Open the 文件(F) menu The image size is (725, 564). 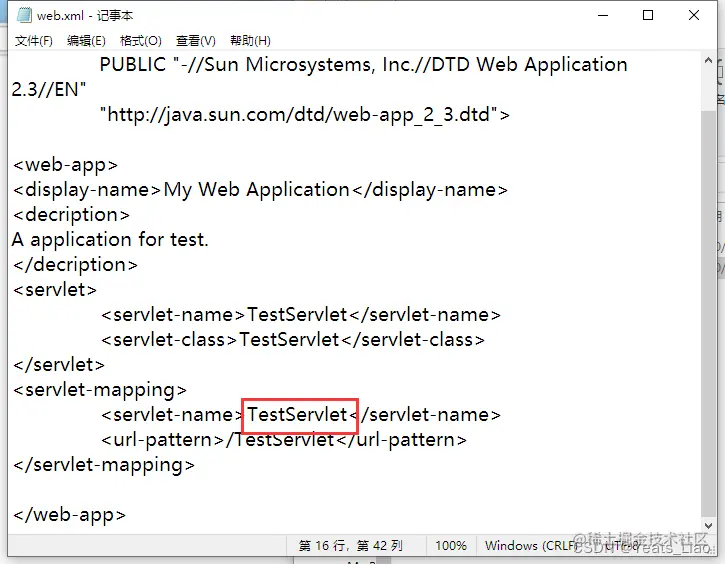coord(33,41)
